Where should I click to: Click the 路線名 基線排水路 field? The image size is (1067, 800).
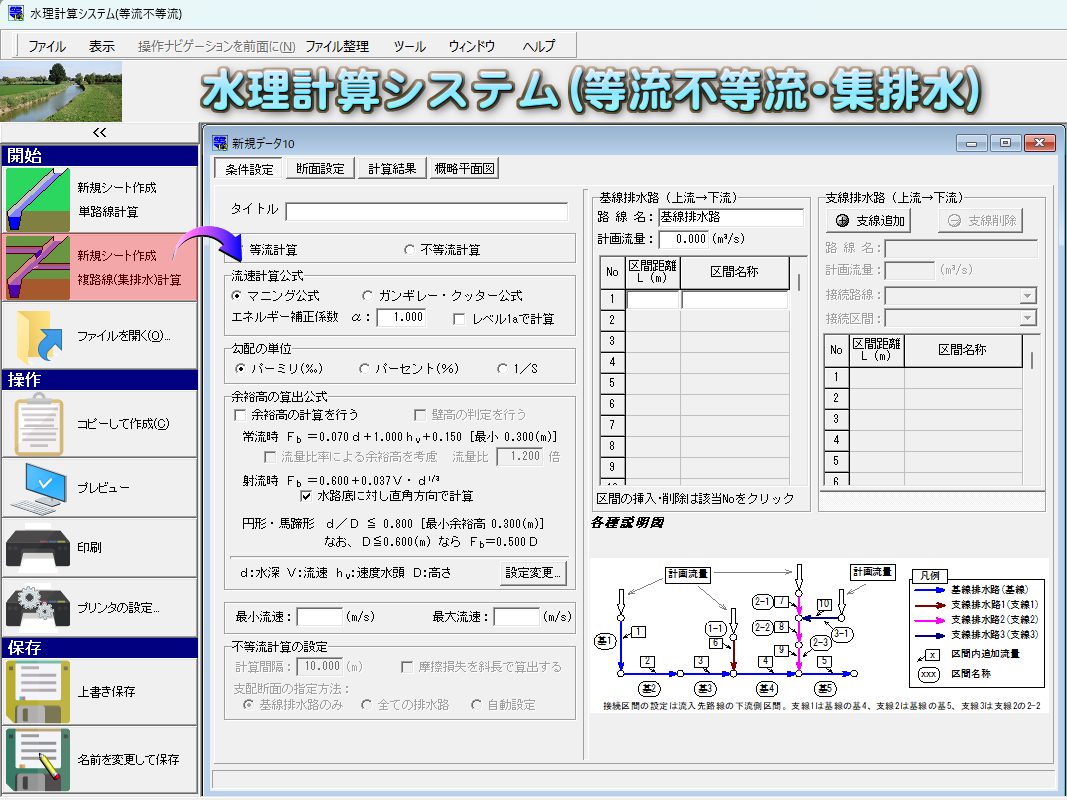(x=731, y=217)
